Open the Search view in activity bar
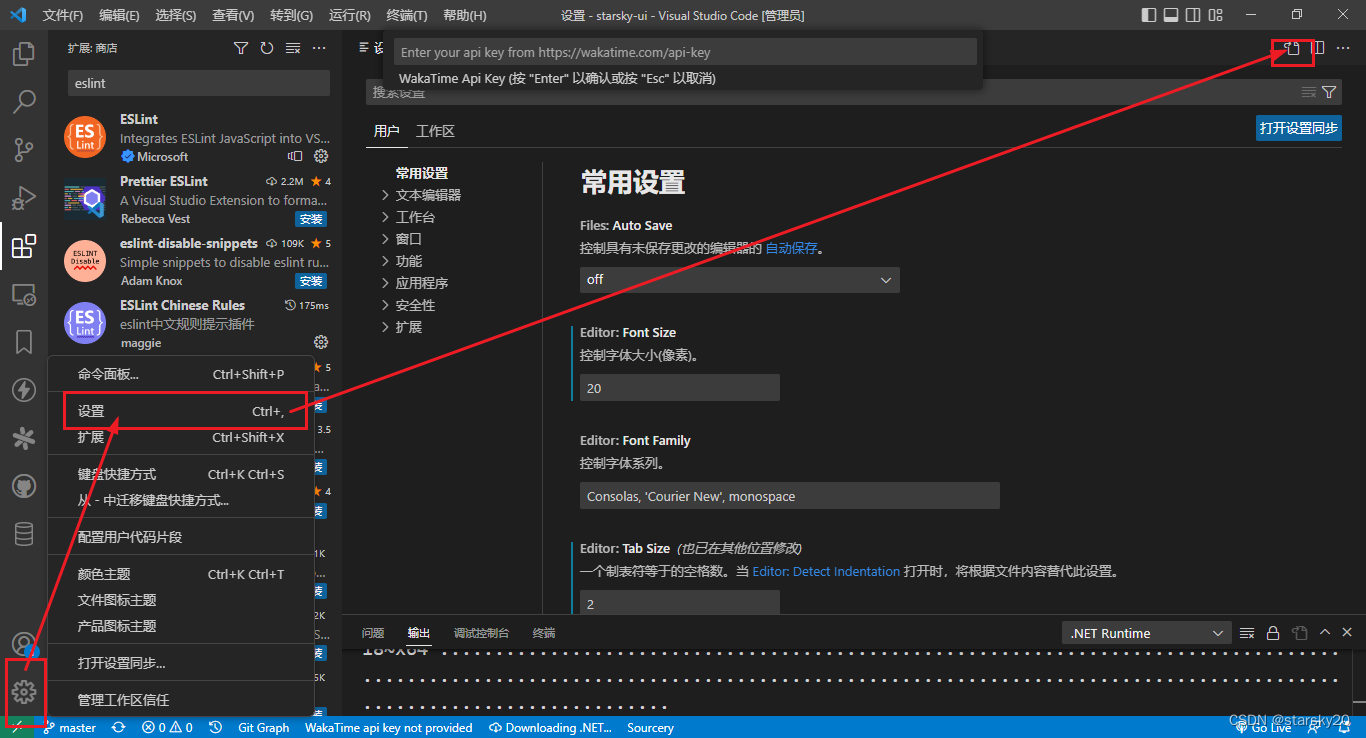 tap(24, 101)
